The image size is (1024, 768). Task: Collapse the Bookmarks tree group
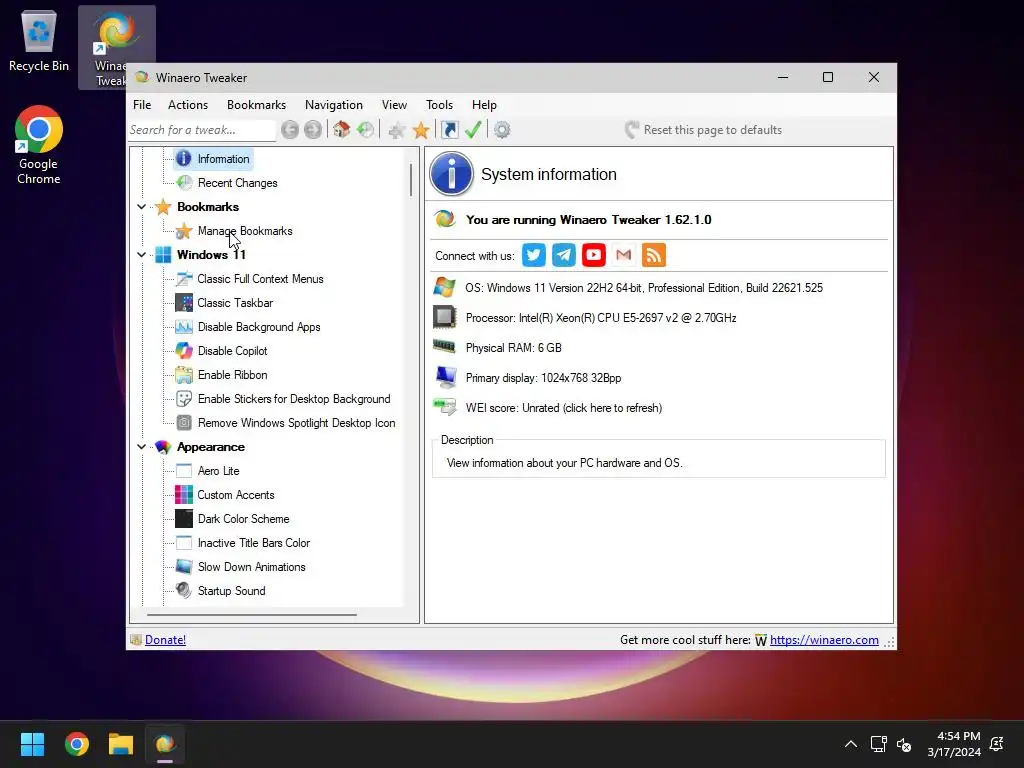pyautogui.click(x=141, y=207)
